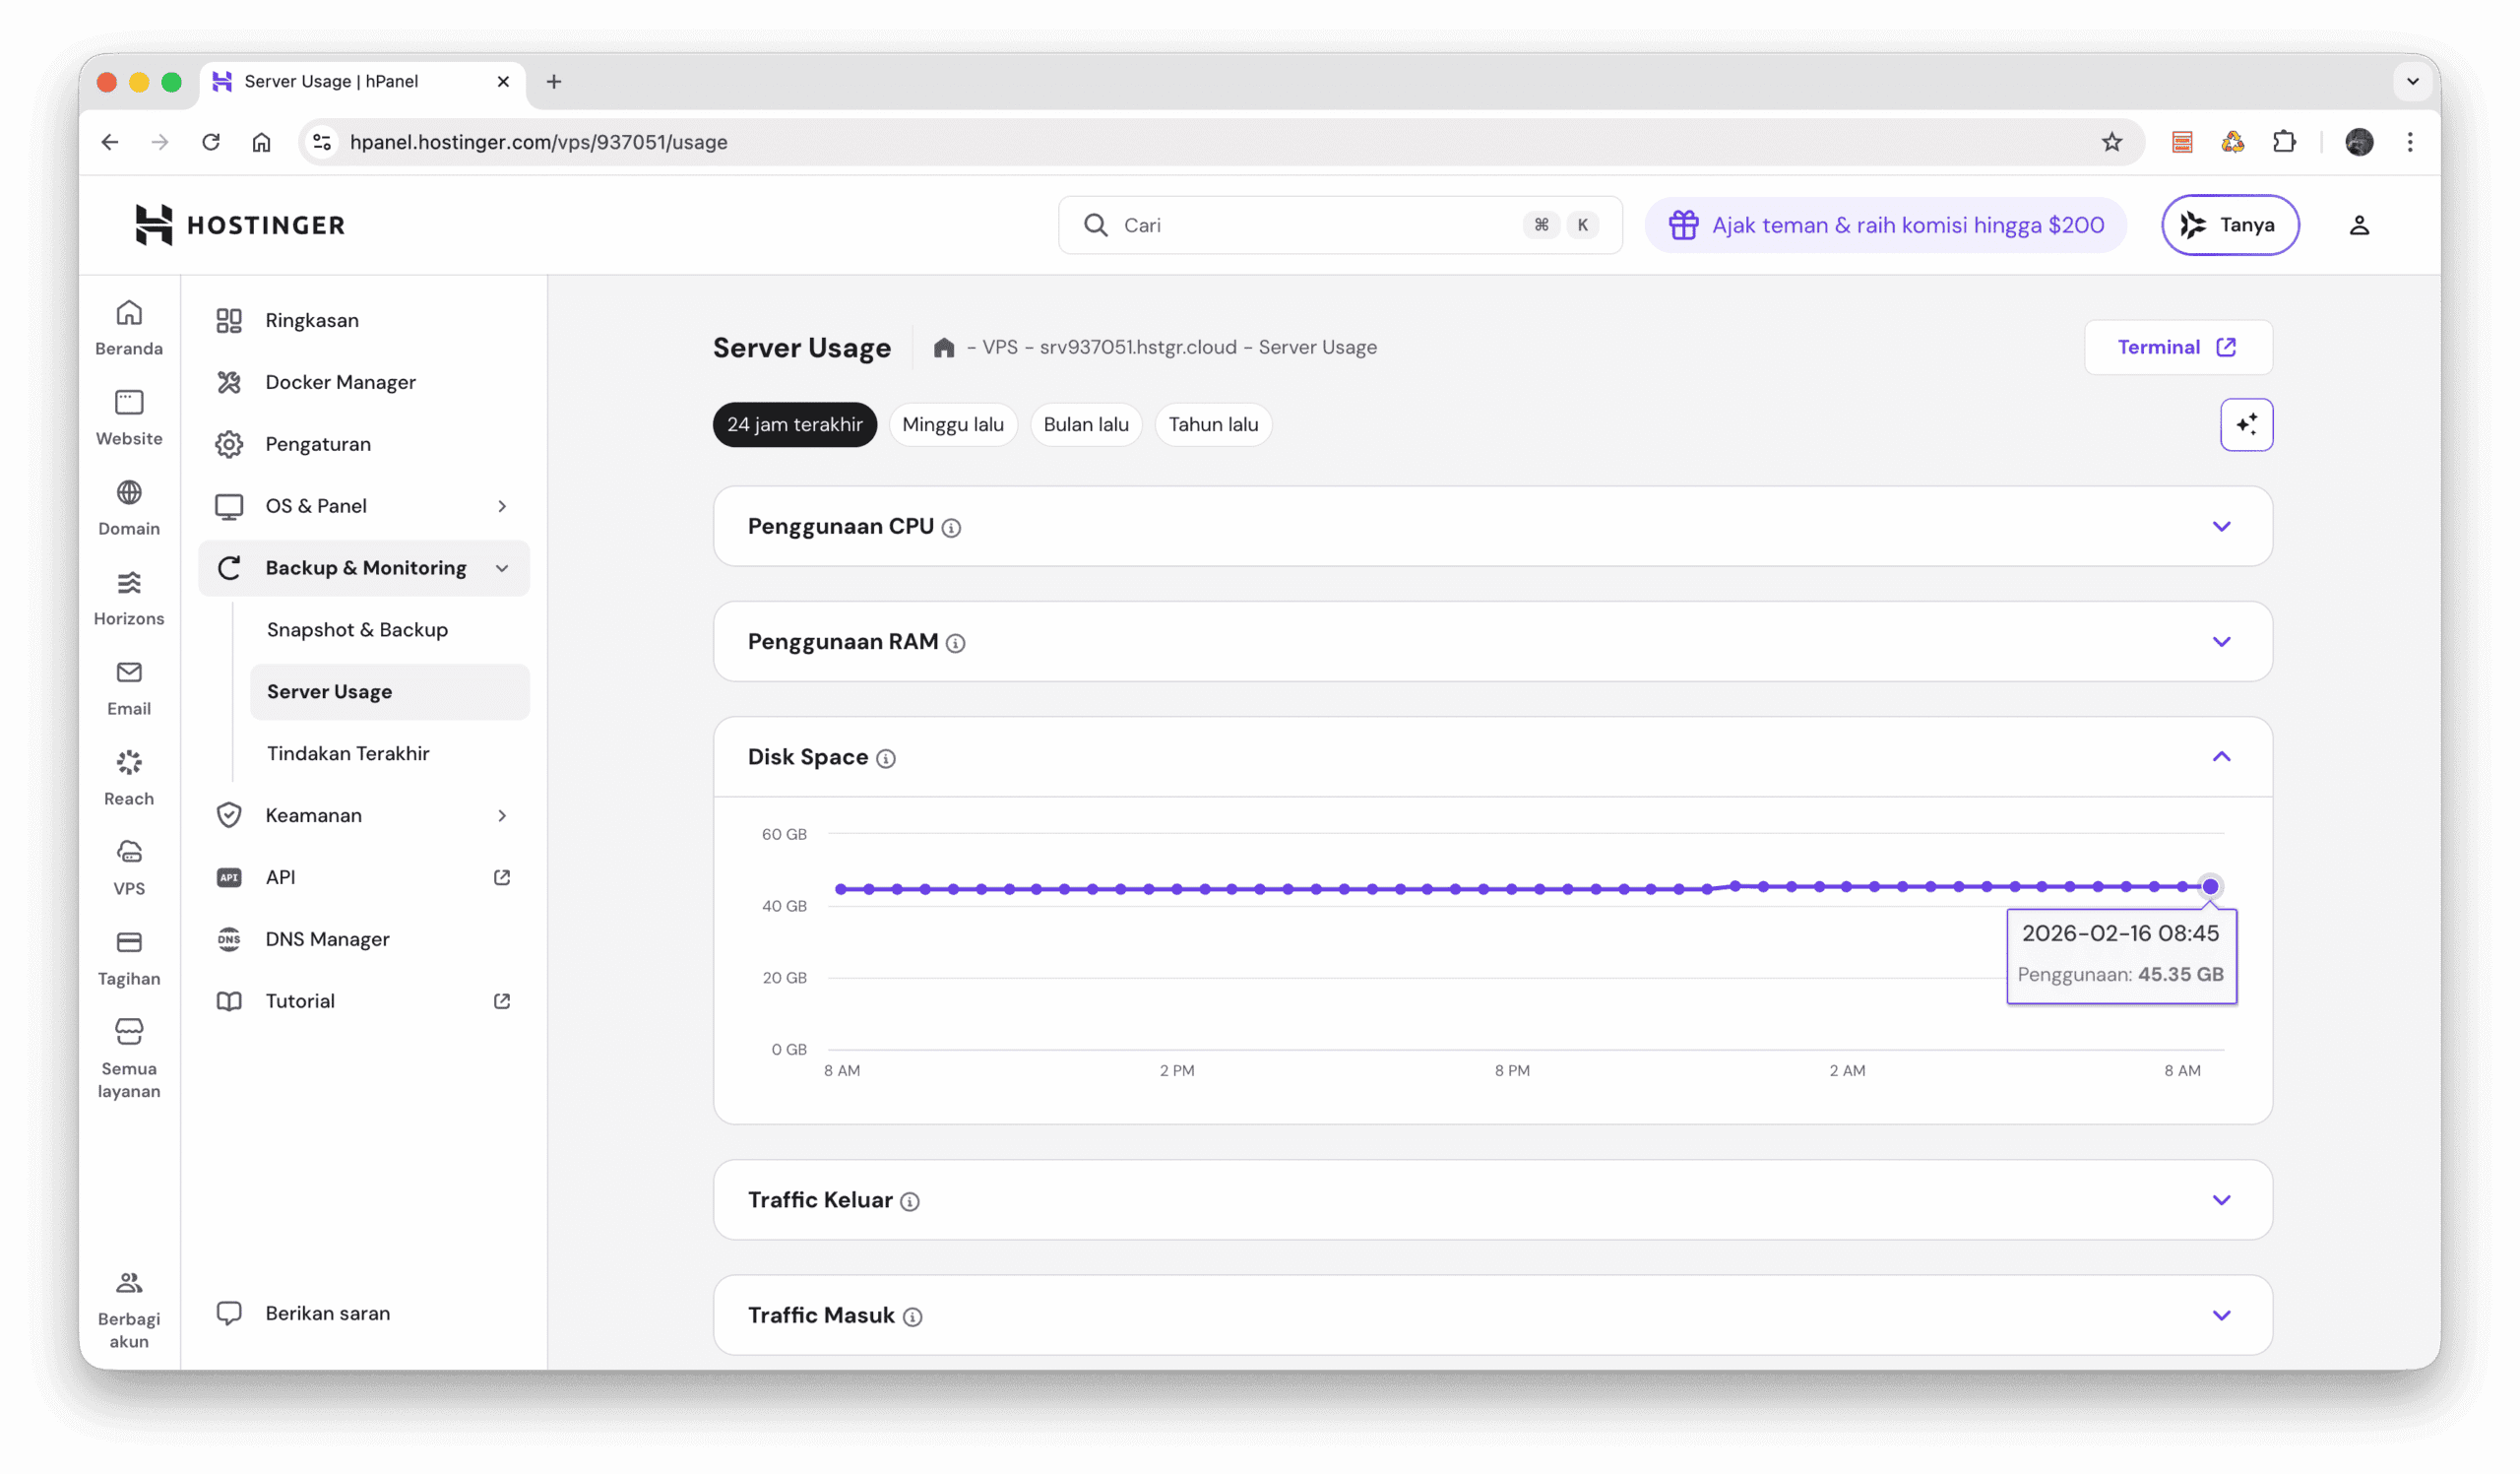Expand the Penggunaan CPU section
This screenshot has width=2520, height=1474.
[2222, 526]
